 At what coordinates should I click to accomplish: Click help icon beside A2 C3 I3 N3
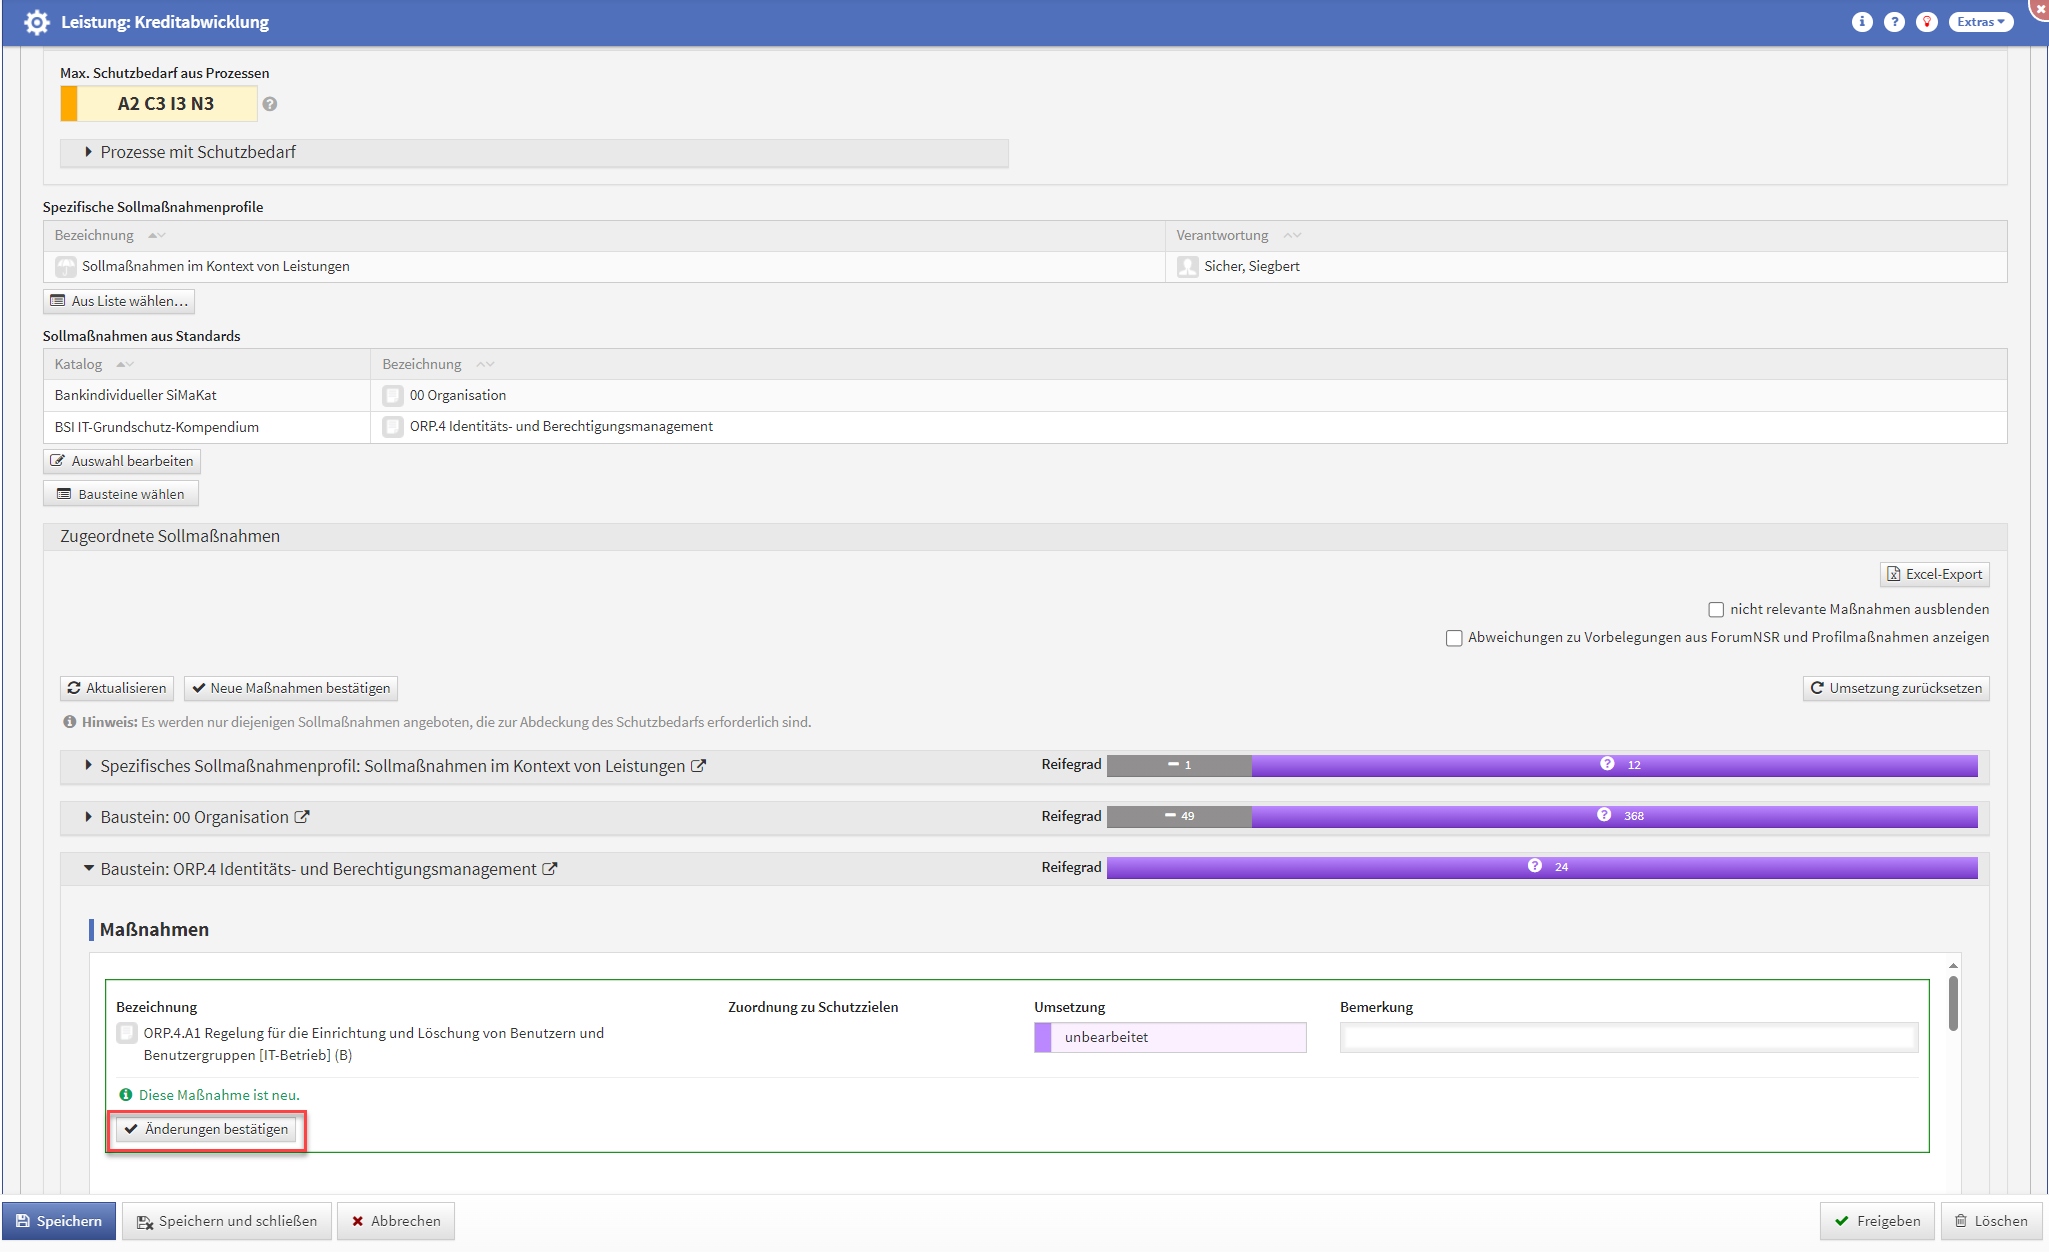[x=270, y=104]
